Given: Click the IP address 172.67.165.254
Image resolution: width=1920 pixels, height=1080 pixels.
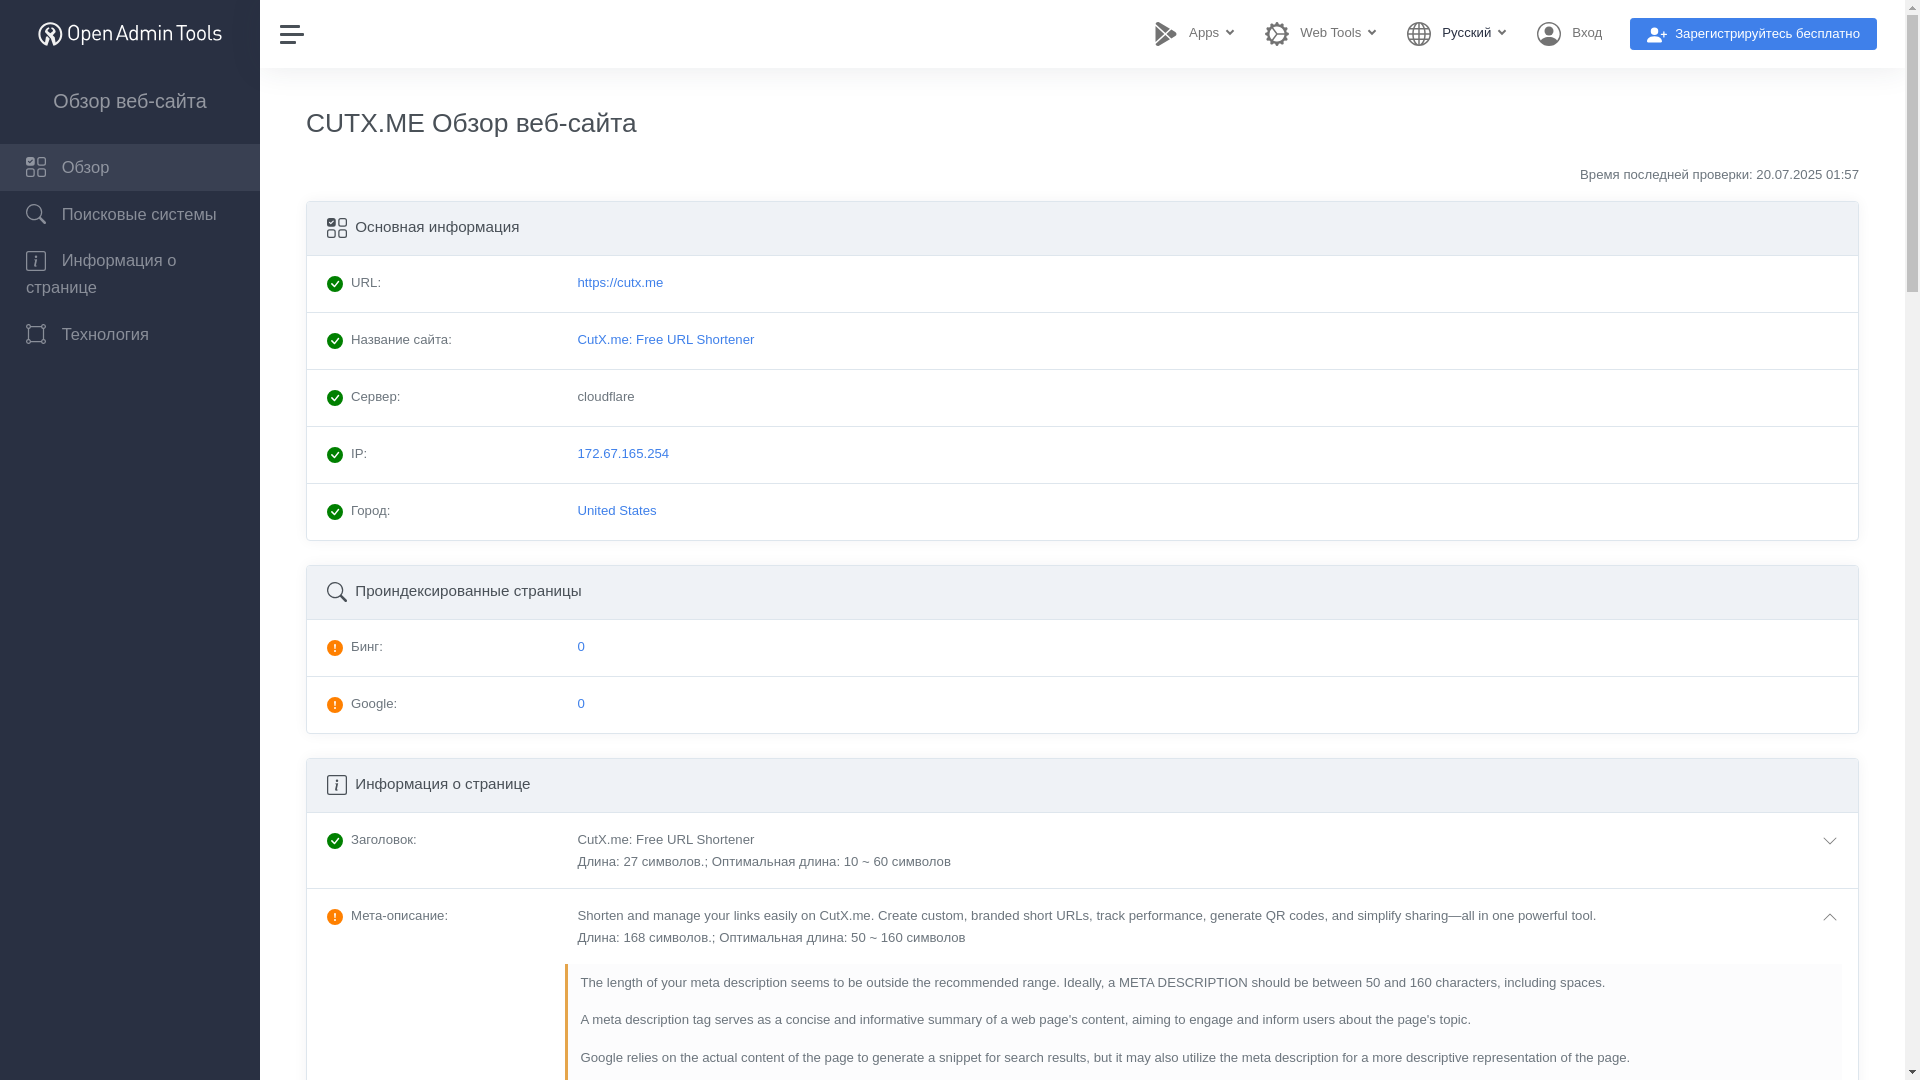Looking at the screenshot, I should (623, 454).
